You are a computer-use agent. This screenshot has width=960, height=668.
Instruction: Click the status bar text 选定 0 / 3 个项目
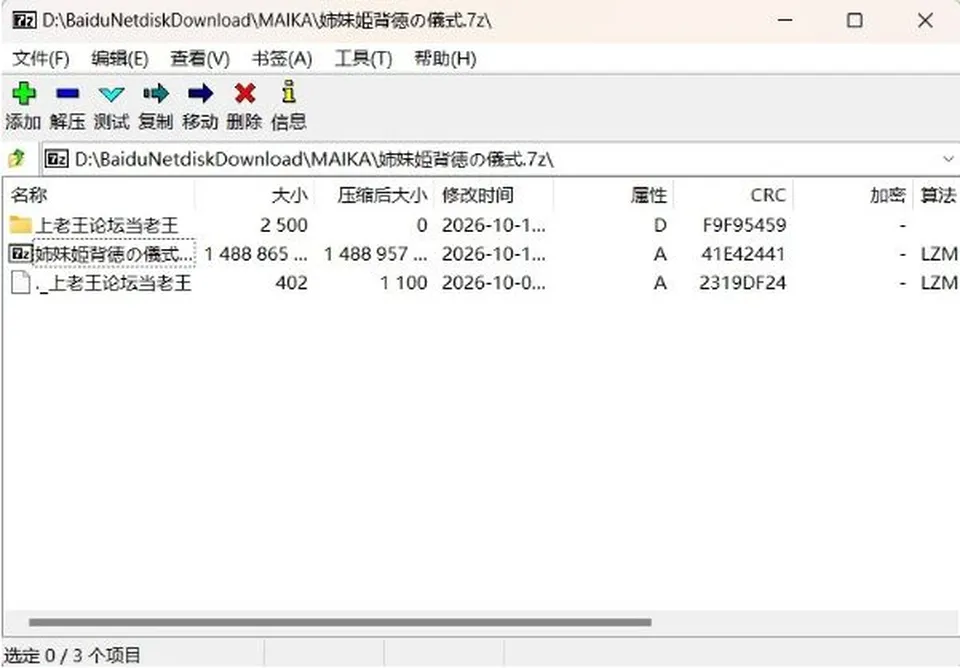click(x=72, y=655)
